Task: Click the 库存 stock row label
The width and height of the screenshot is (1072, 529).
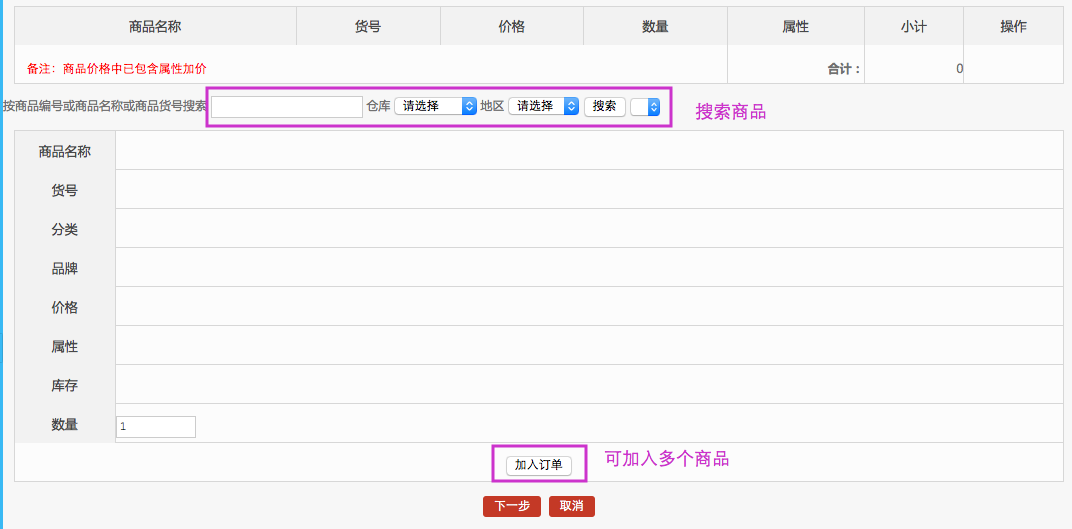Action: point(65,385)
